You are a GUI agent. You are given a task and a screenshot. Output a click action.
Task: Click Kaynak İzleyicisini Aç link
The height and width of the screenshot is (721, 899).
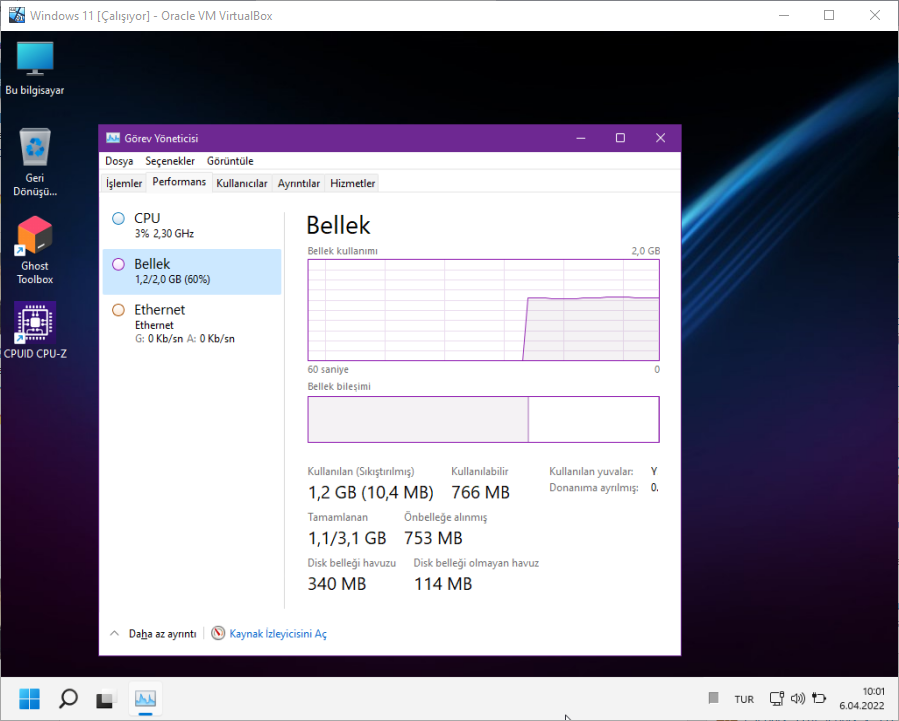pyautogui.click(x=278, y=633)
